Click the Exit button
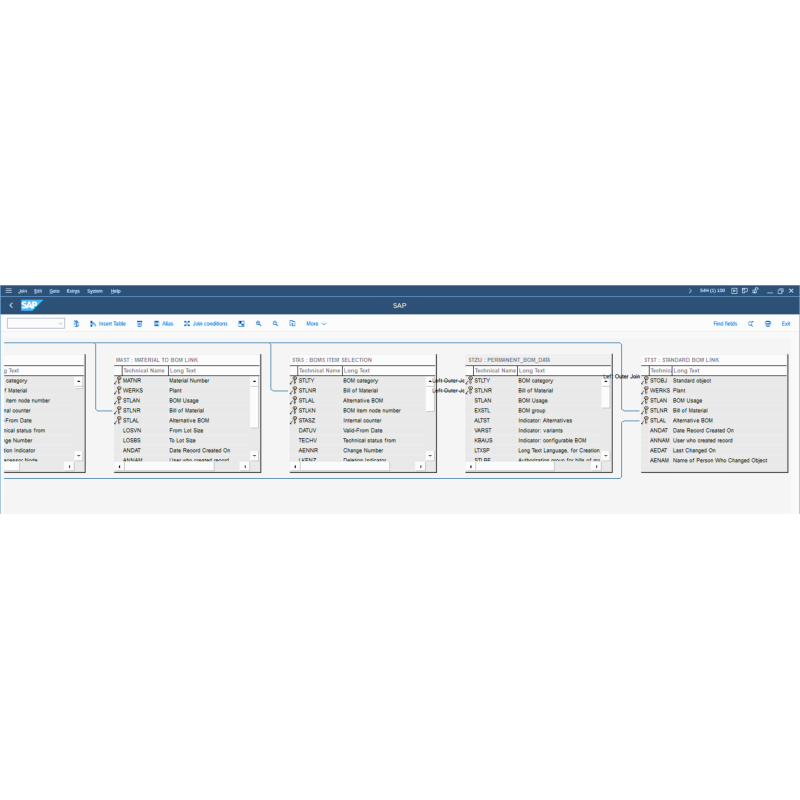Viewport: 800px width, 800px height. tap(786, 324)
